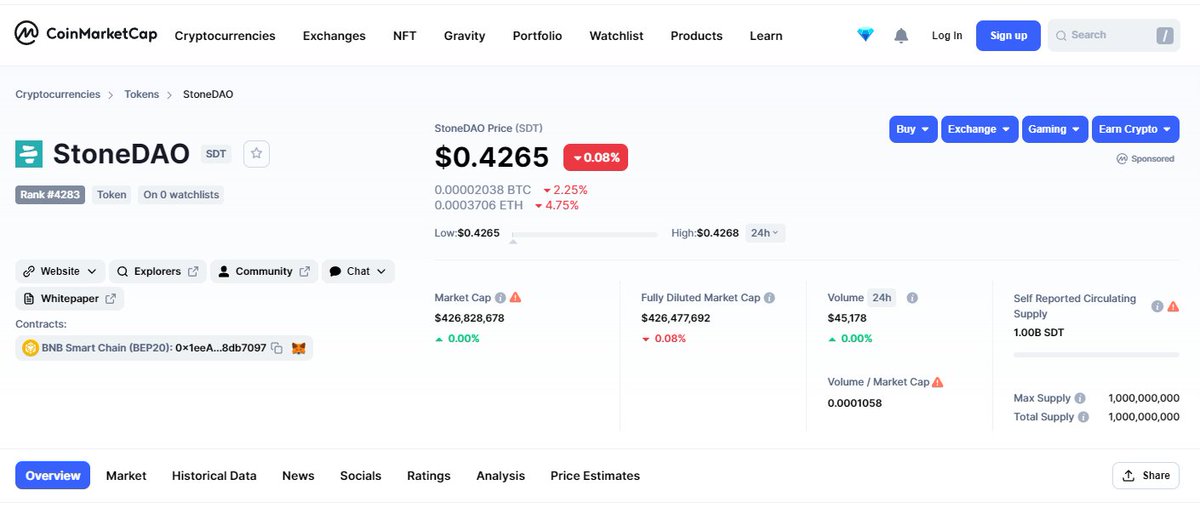The height and width of the screenshot is (508, 1200).
Task: Switch to the Ratings tab
Action: pos(429,476)
